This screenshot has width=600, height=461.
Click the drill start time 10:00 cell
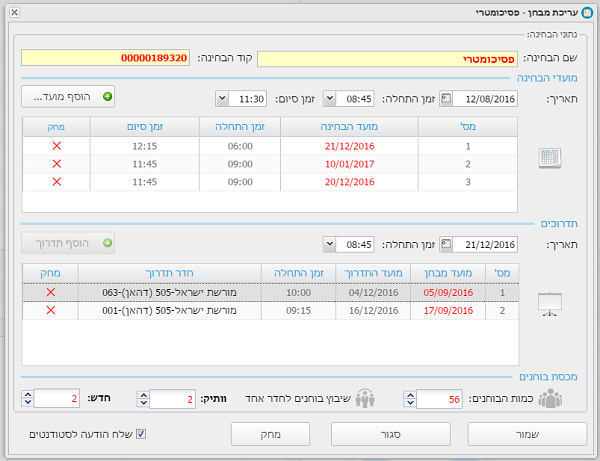point(298,293)
